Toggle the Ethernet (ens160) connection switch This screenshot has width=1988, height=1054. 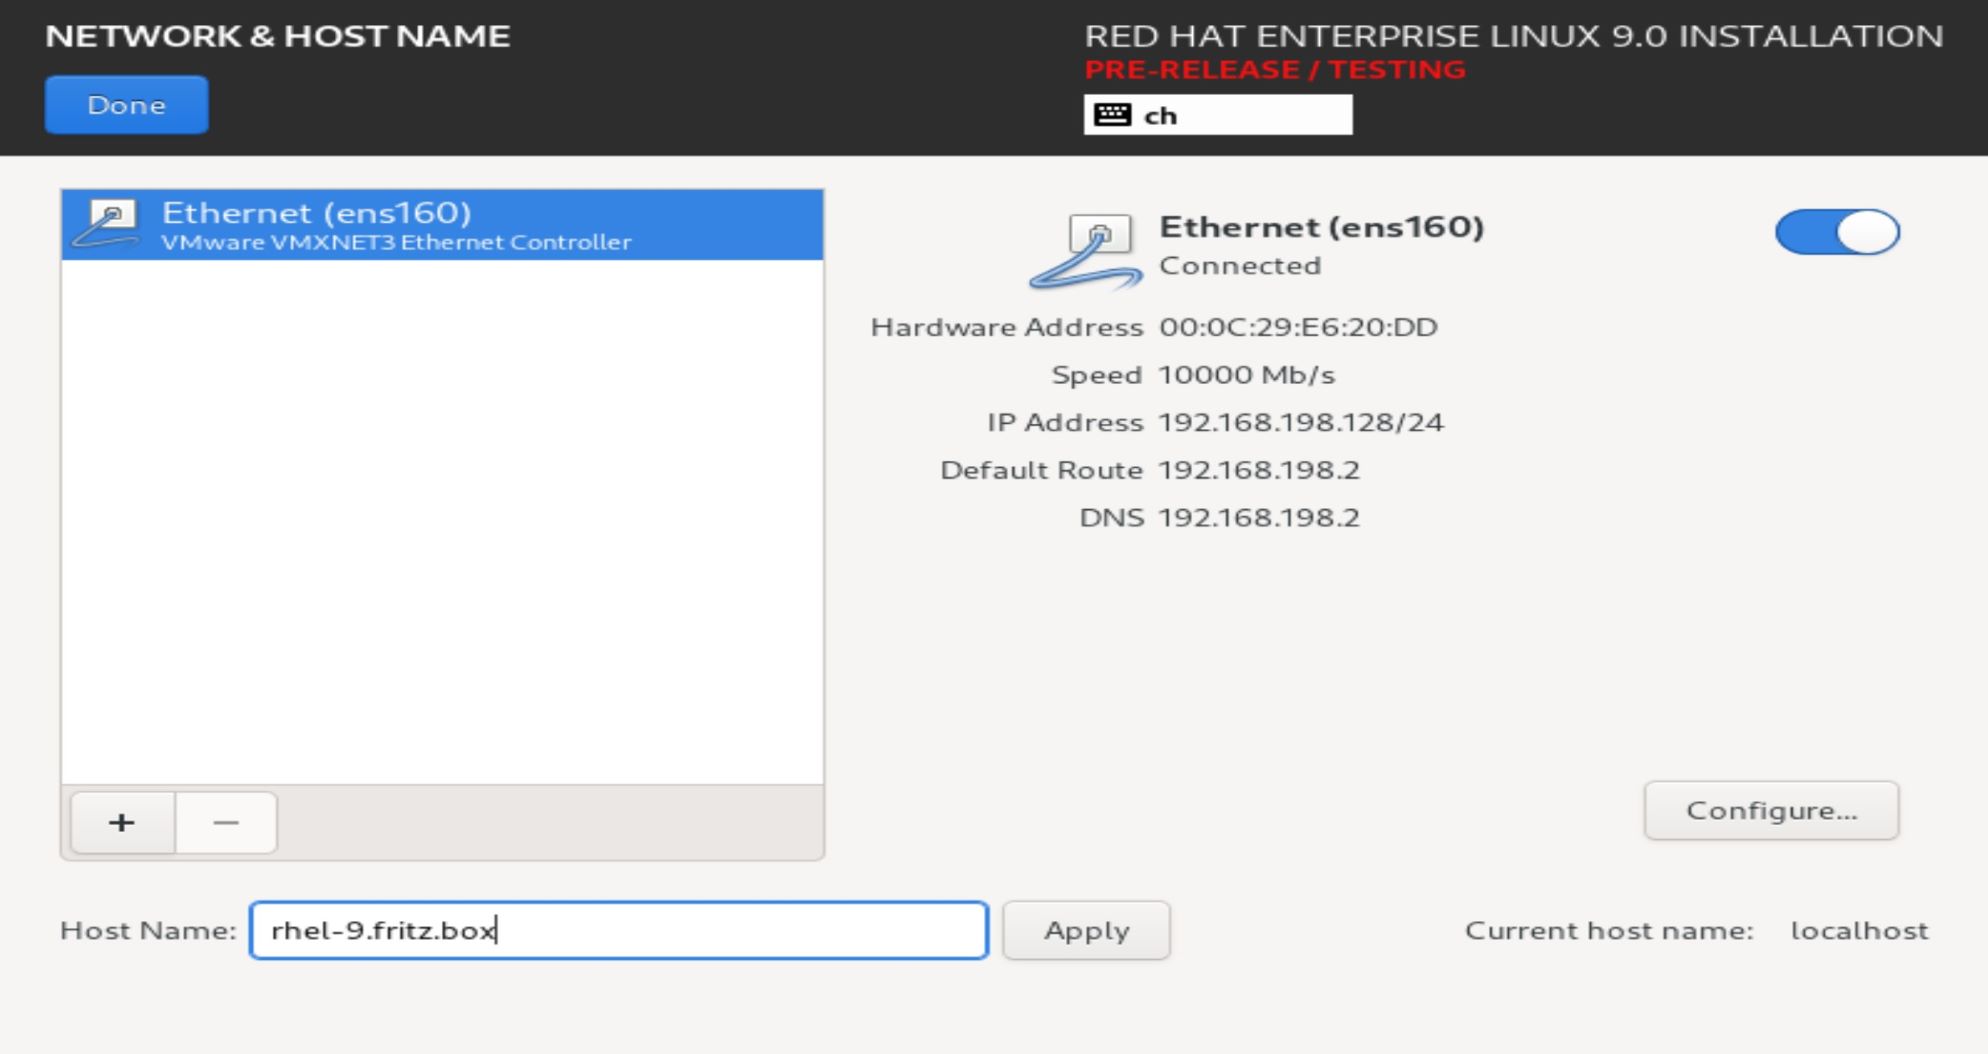point(1838,232)
